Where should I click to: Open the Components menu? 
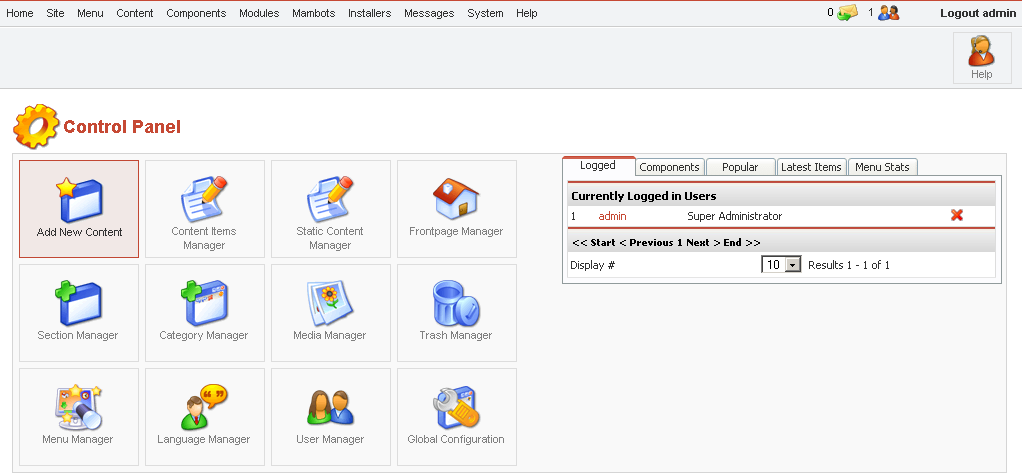tap(196, 13)
